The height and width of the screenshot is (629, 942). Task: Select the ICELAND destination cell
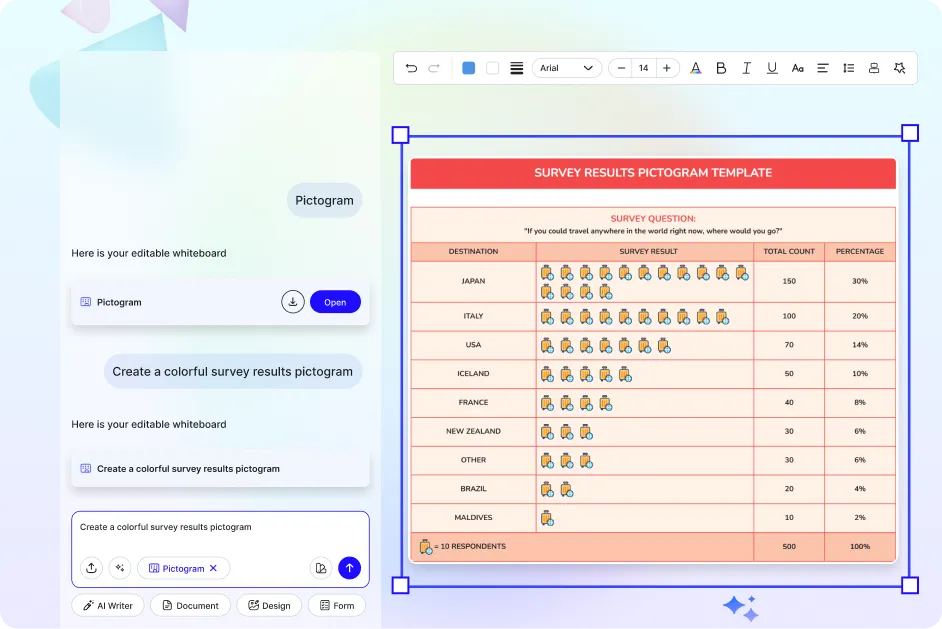pyautogui.click(x=473, y=374)
